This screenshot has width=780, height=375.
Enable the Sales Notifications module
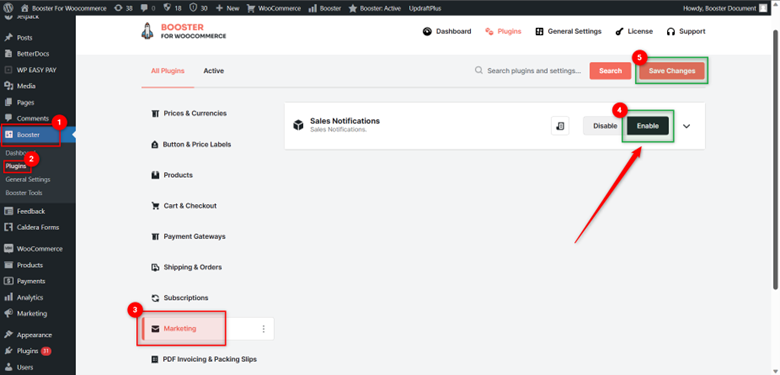pos(648,126)
